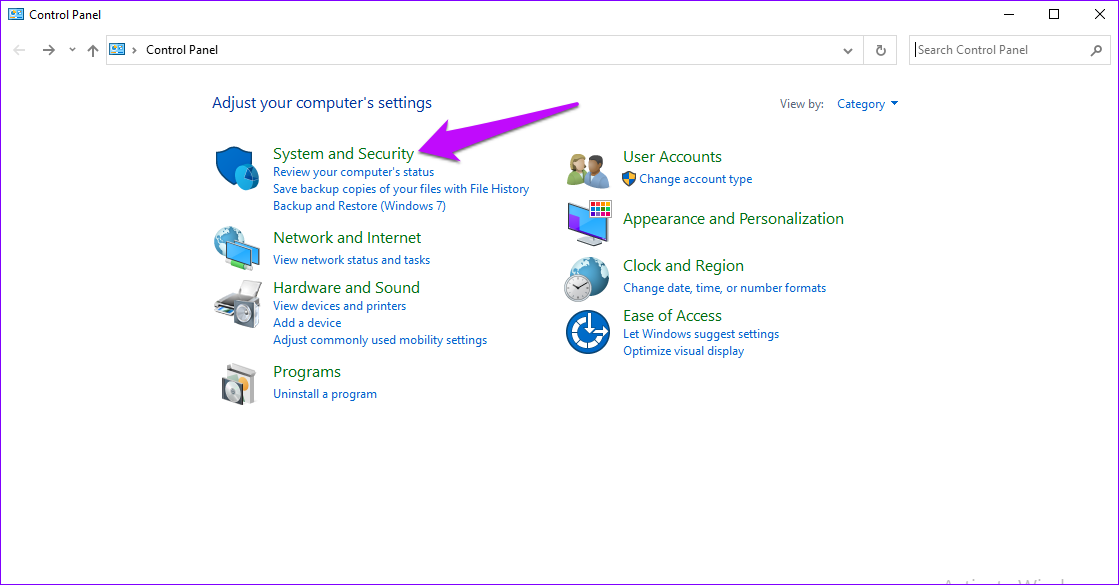
Task: Expand the address bar history dropdown
Action: pyautogui.click(x=848, y=51)
